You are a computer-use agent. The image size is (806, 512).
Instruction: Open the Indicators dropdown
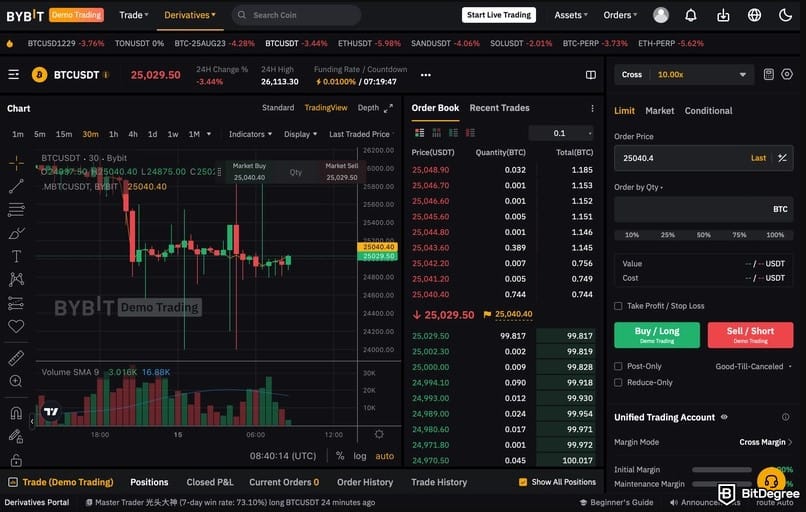tap(250, 134)
